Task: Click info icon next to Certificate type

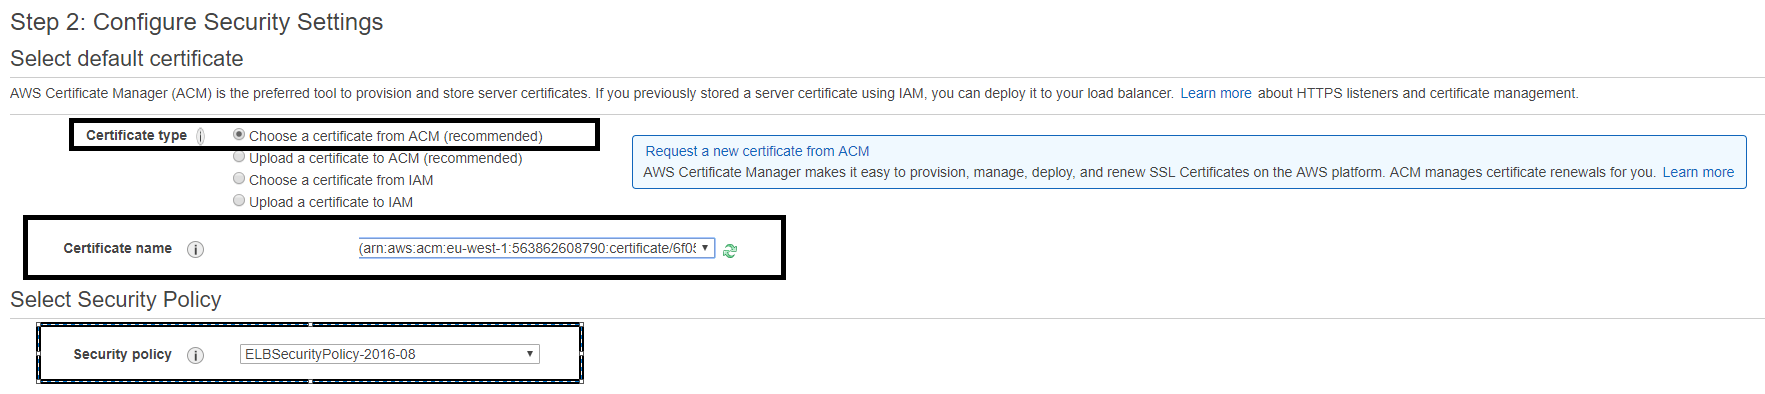Action: 201,136
